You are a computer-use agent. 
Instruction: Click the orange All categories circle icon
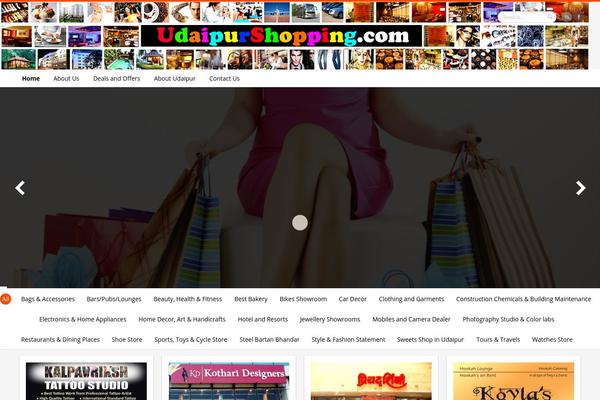[5, 299]
